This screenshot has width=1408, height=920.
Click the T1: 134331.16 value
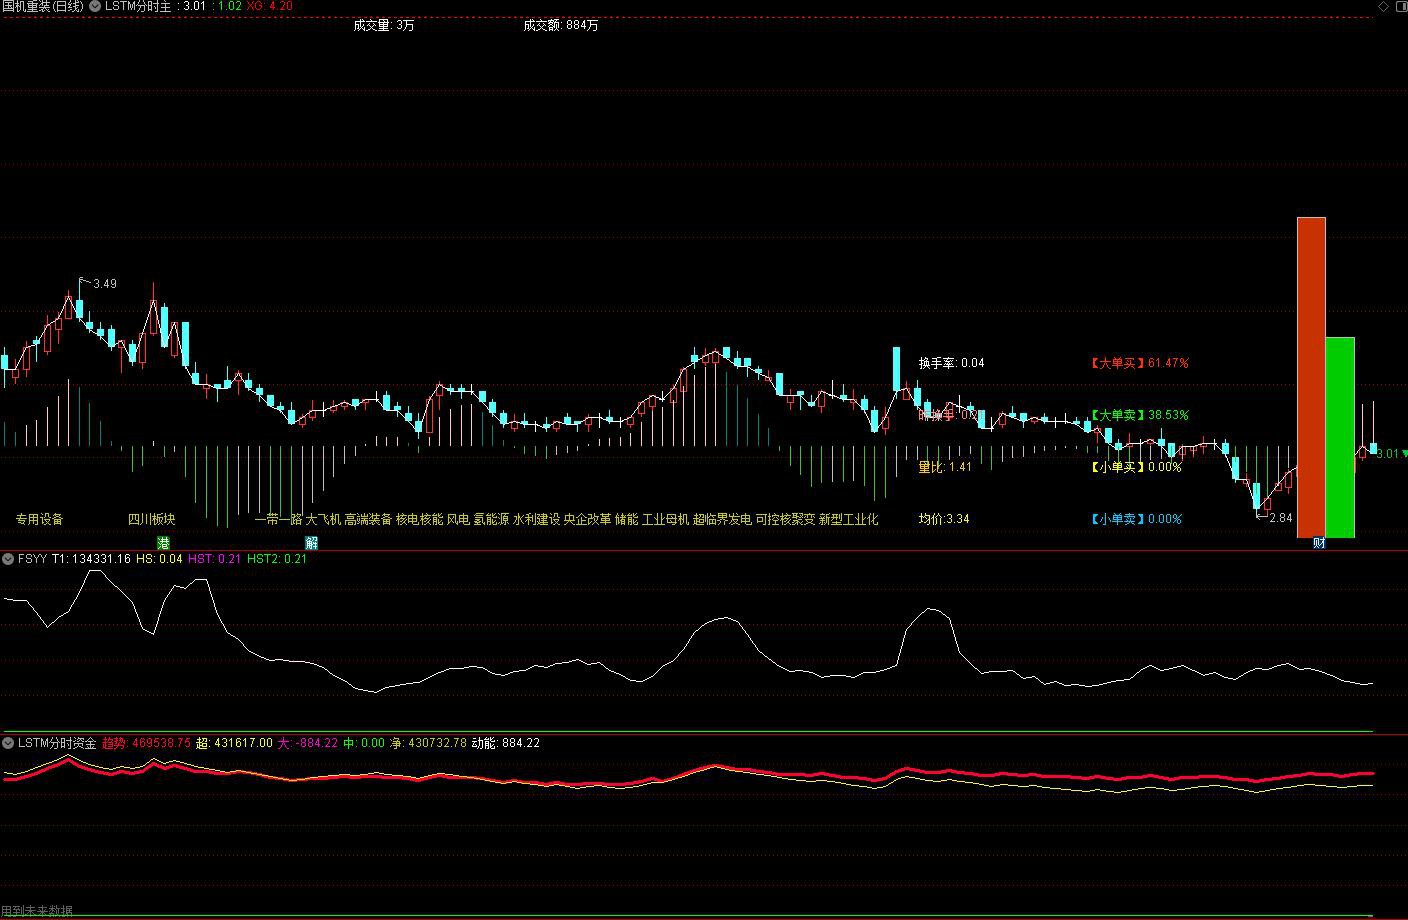click(x=91, y=559)
